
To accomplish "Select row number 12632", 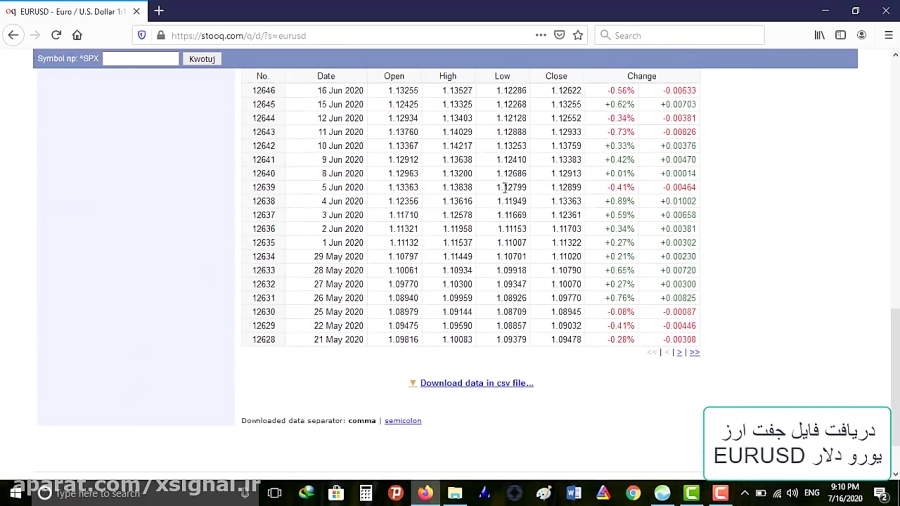I will click(263, 284).
